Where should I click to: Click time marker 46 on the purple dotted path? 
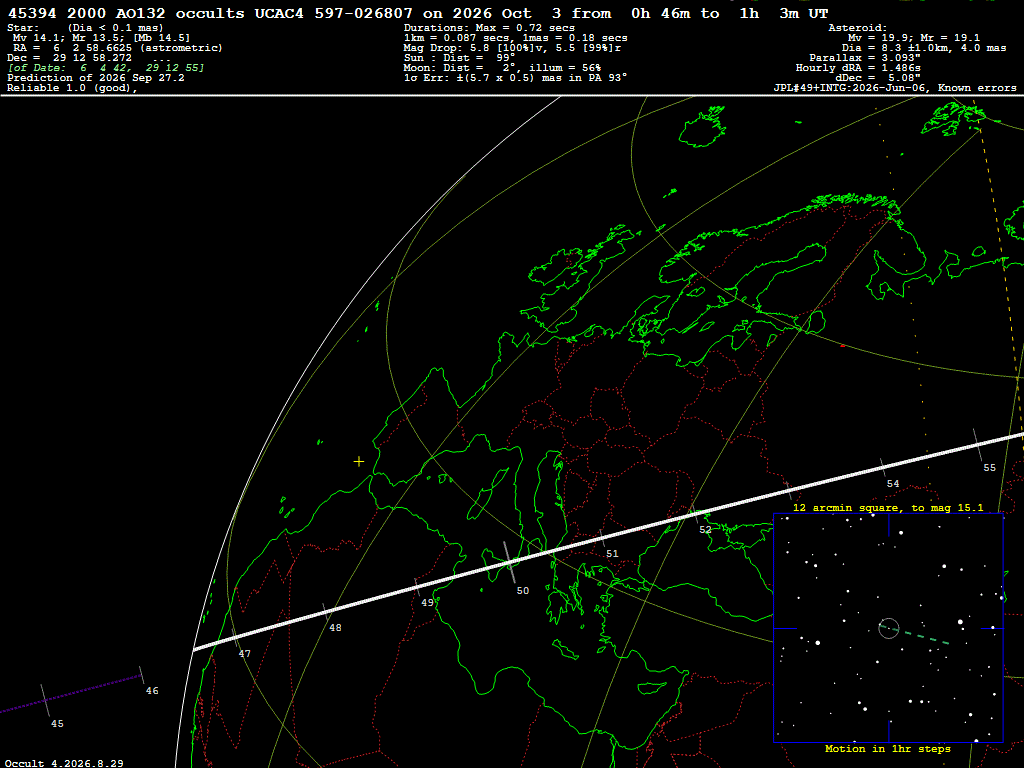click(x=152, y=691)
